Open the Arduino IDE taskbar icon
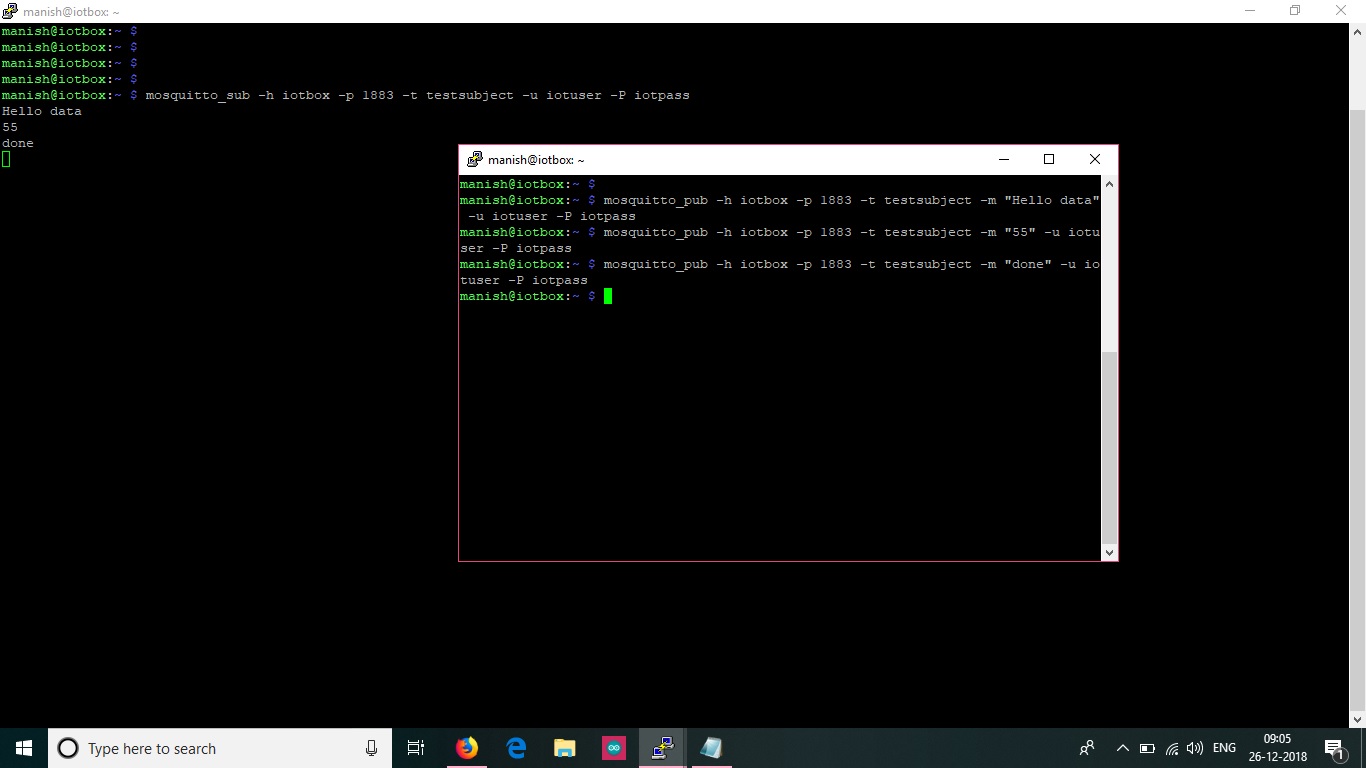This screenshot has width=1366, height=768. coord(614,748)
